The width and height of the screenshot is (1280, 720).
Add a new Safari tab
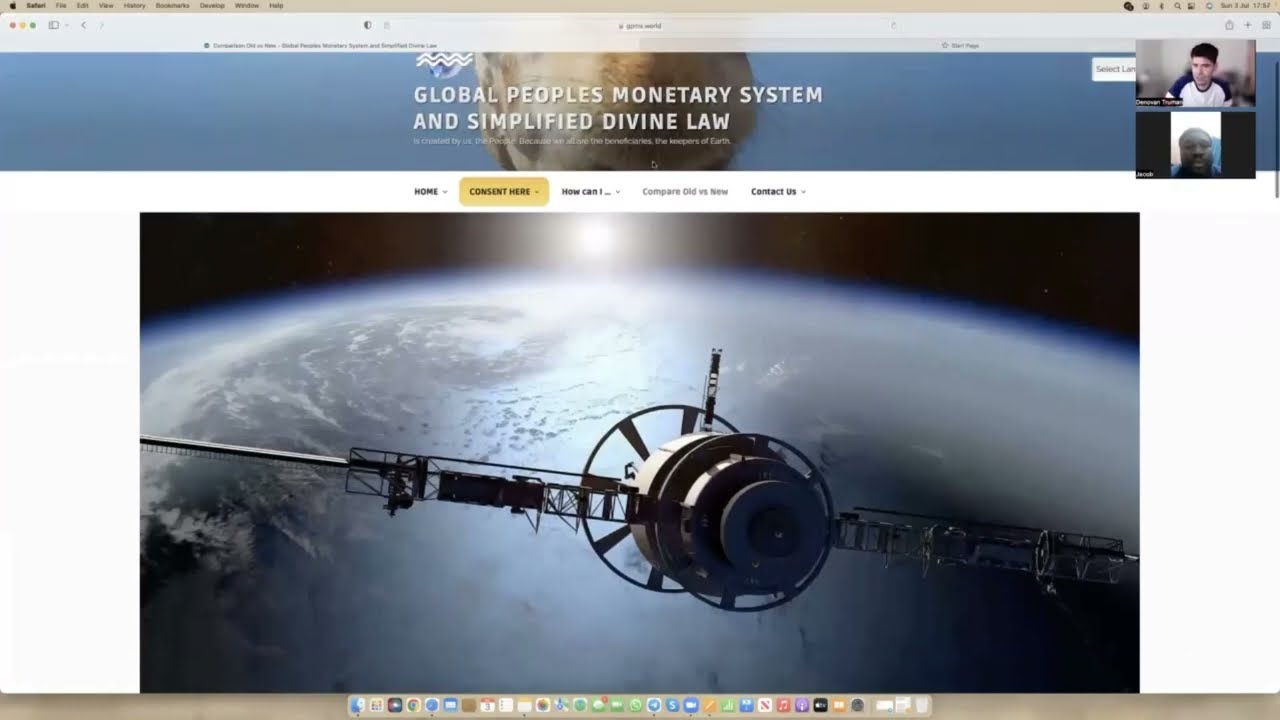tap(1248, 25)
